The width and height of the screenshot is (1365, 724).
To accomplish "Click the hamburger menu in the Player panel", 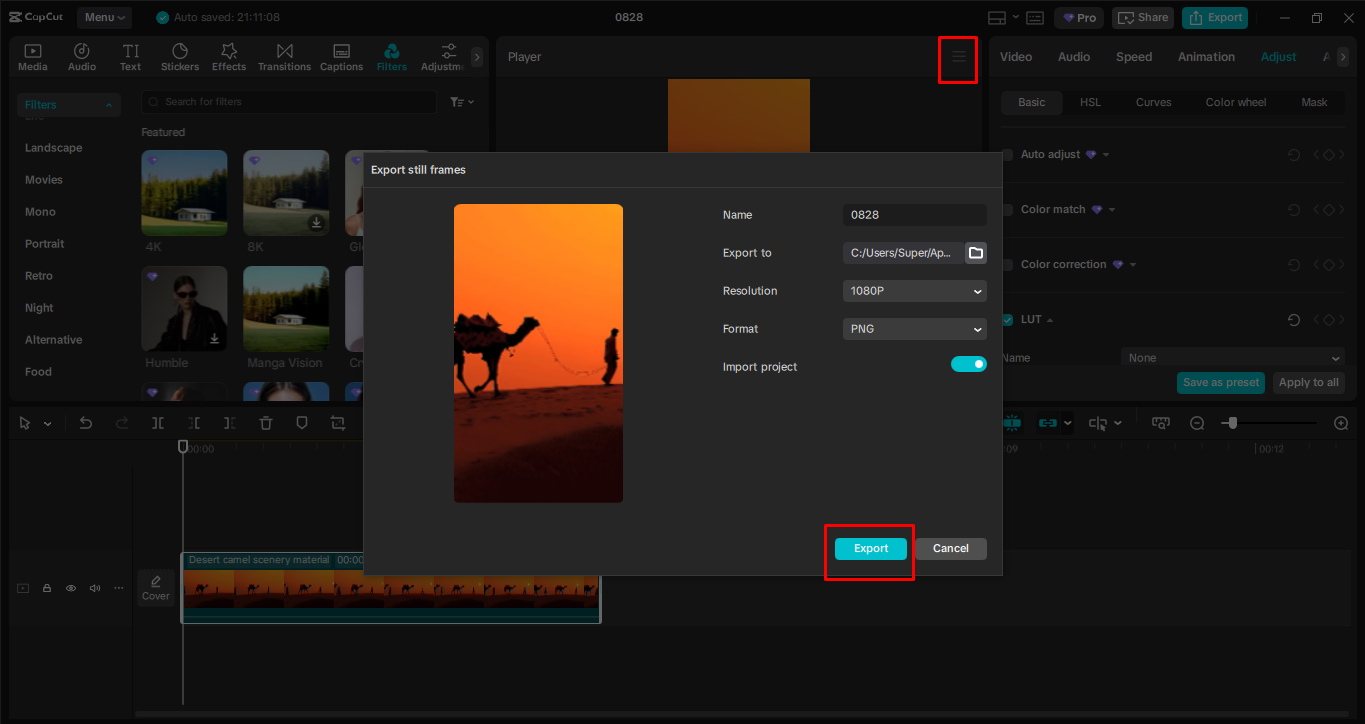I will (x=957, y=59).
